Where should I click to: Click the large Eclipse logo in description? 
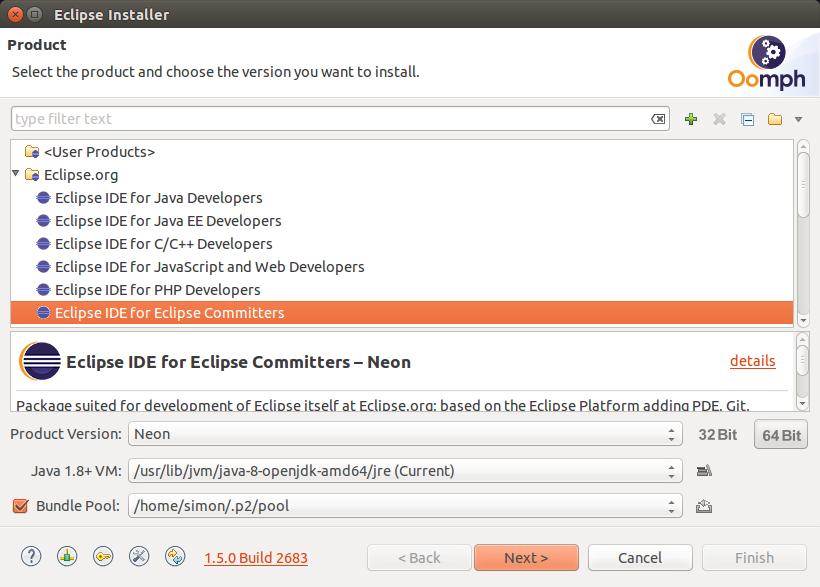[x=40, y=361]
